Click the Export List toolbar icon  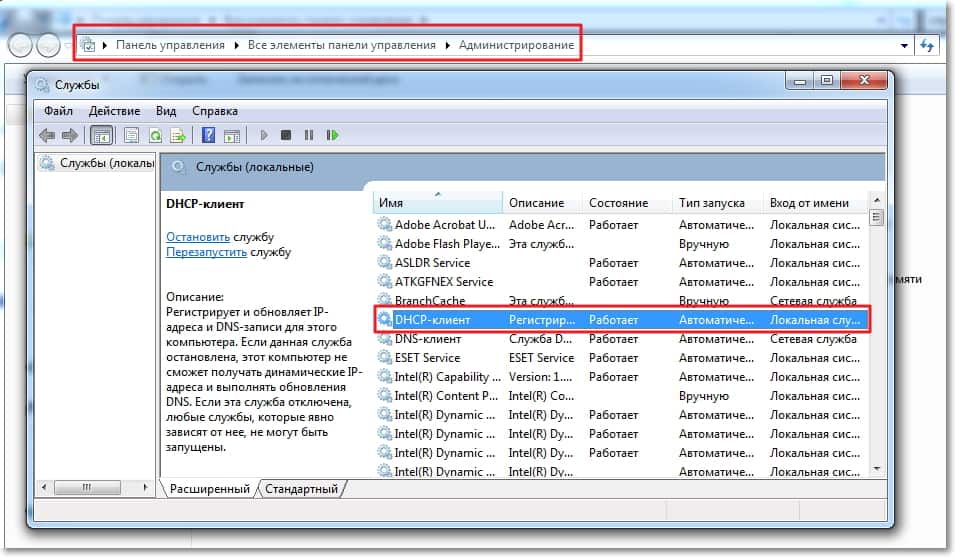coord(178,135)
